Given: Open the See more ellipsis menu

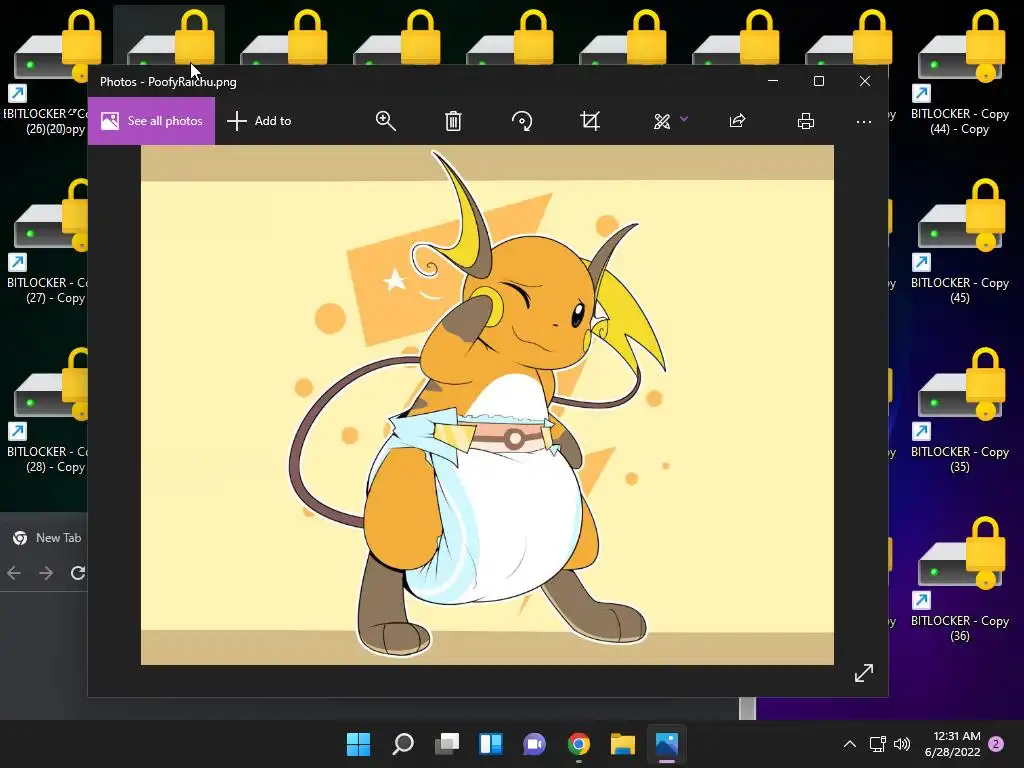Looking at the screenshot, I should pos(863,121).
